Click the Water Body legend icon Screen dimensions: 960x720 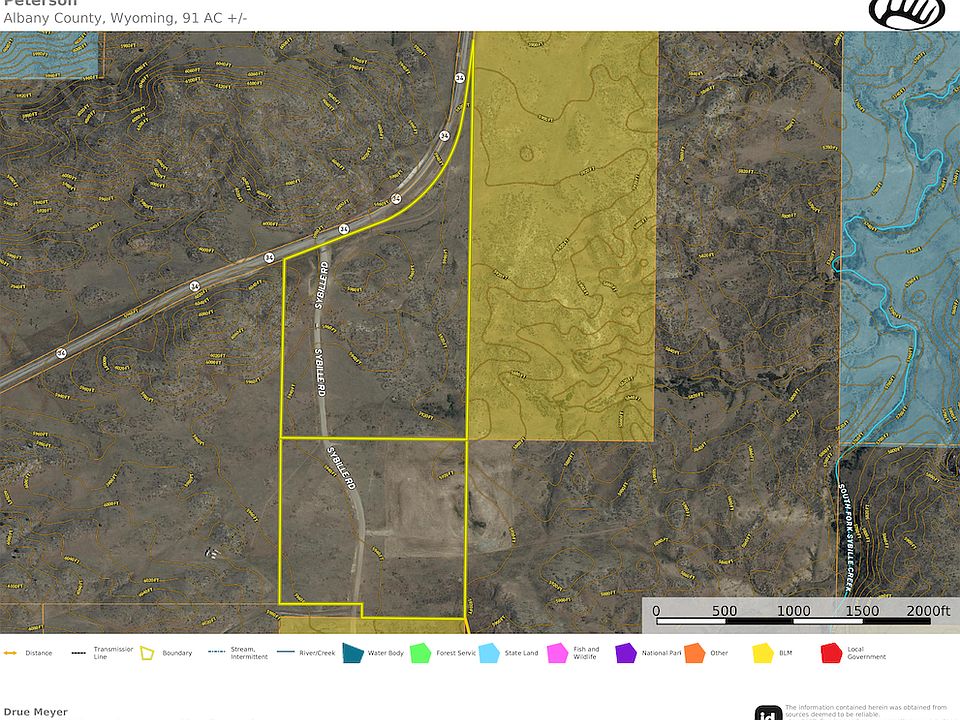(x=354, y=653)
